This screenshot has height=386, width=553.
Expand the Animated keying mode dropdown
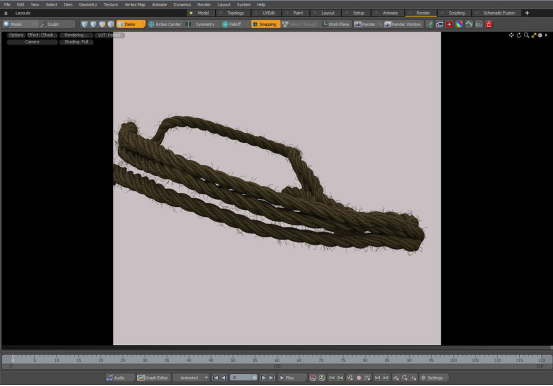[x=192, y=378]
